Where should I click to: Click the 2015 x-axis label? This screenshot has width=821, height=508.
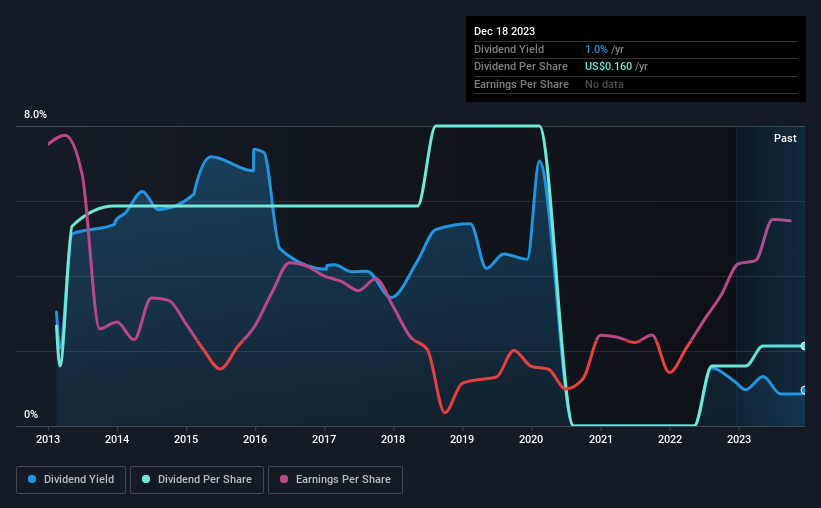coord(186,439)
